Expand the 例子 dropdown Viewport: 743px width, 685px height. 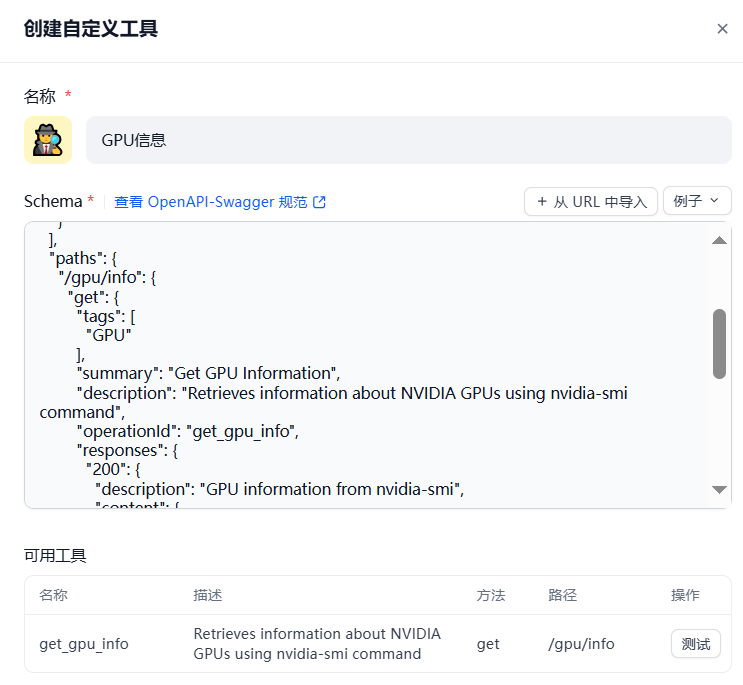(x=697, y=201)
